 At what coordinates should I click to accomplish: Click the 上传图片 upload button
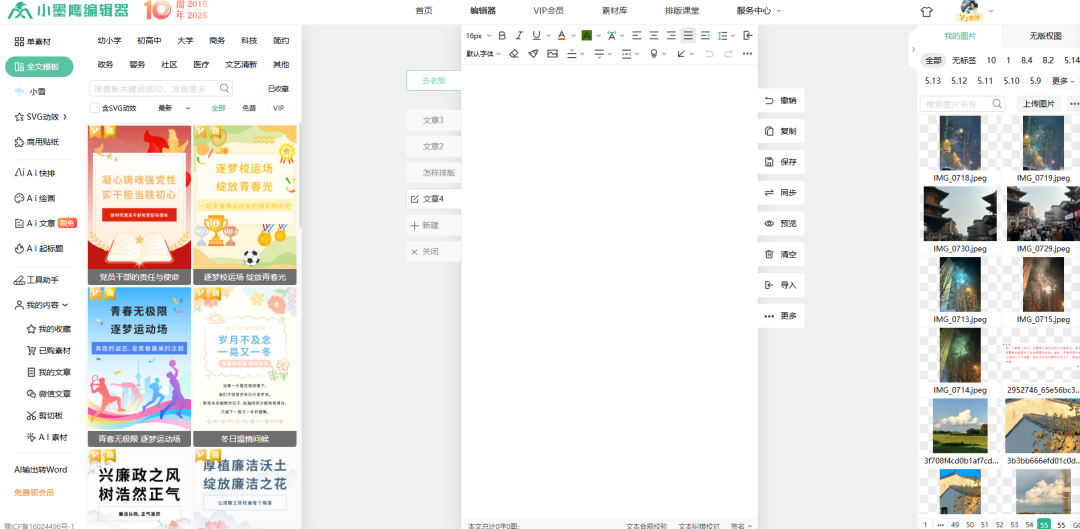[1037, 104]
